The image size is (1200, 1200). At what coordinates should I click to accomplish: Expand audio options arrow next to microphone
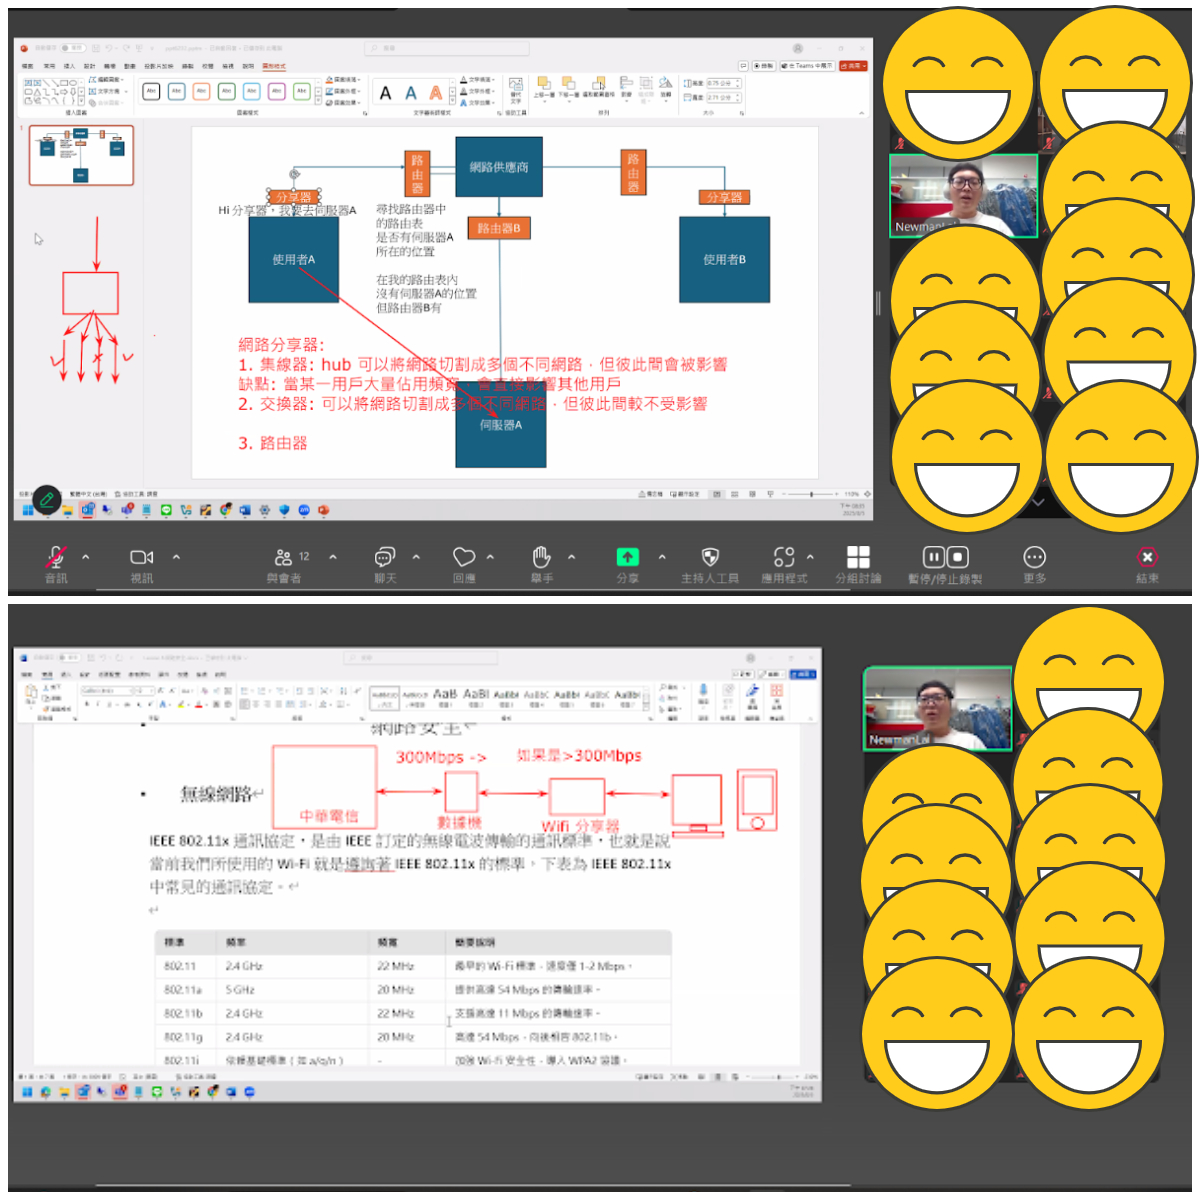coord(86,557)
